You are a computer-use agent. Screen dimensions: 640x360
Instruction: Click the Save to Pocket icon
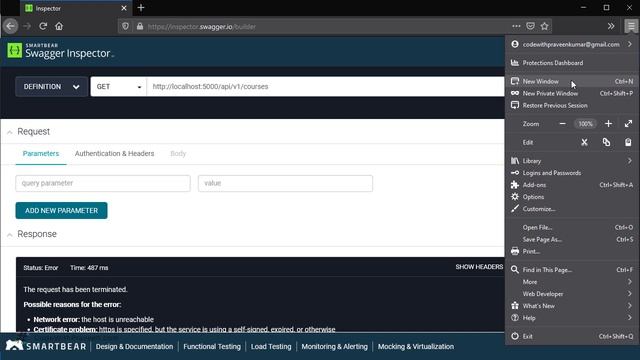pos(530,26)
